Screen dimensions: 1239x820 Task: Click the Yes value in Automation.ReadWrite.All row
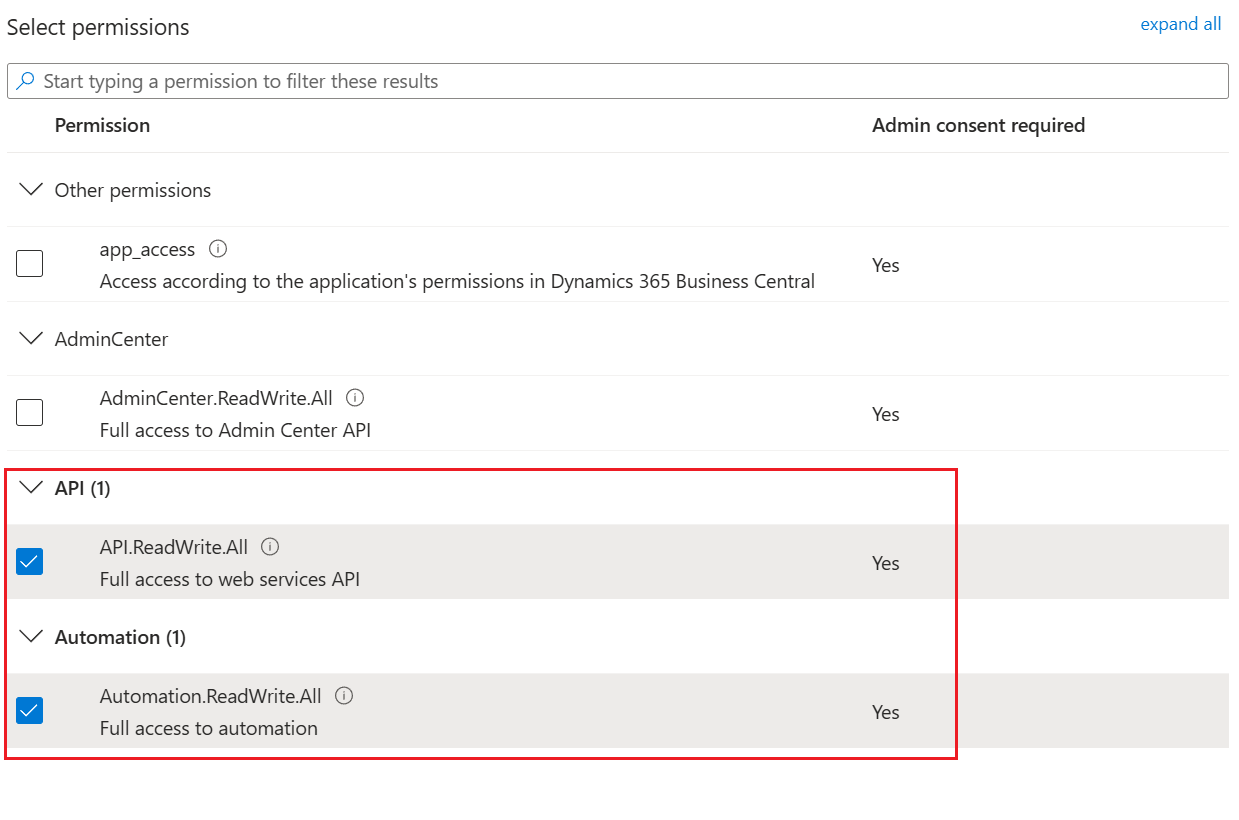tap(886, 712)
